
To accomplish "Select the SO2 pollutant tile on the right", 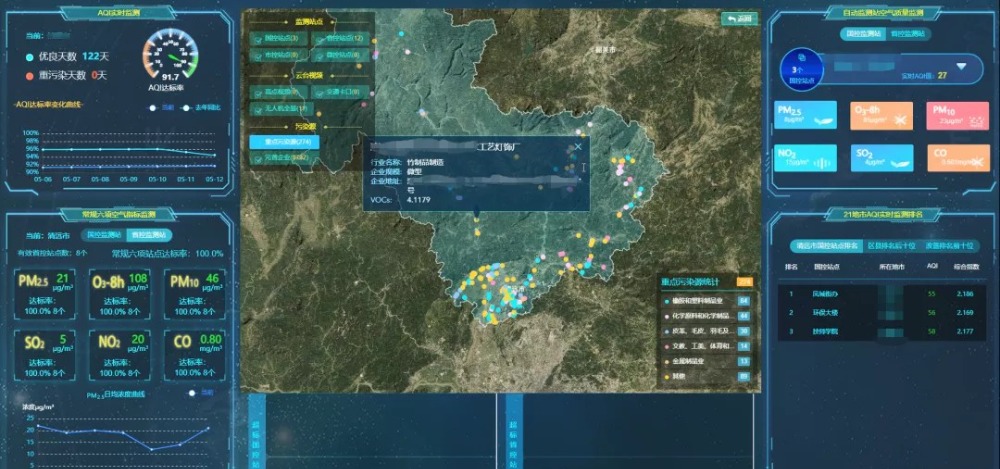I will pyautogui.click(x=881, y=158).
